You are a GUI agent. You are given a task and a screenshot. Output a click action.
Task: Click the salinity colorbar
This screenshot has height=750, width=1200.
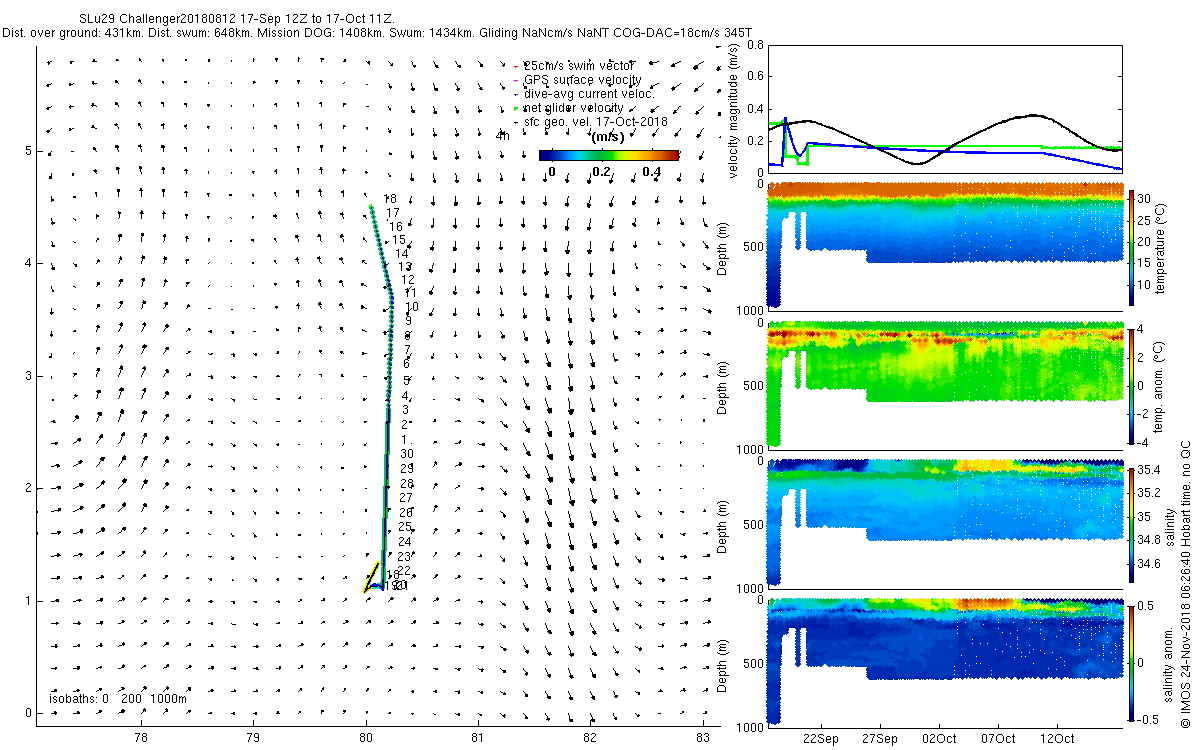[x=1132, y=522]
